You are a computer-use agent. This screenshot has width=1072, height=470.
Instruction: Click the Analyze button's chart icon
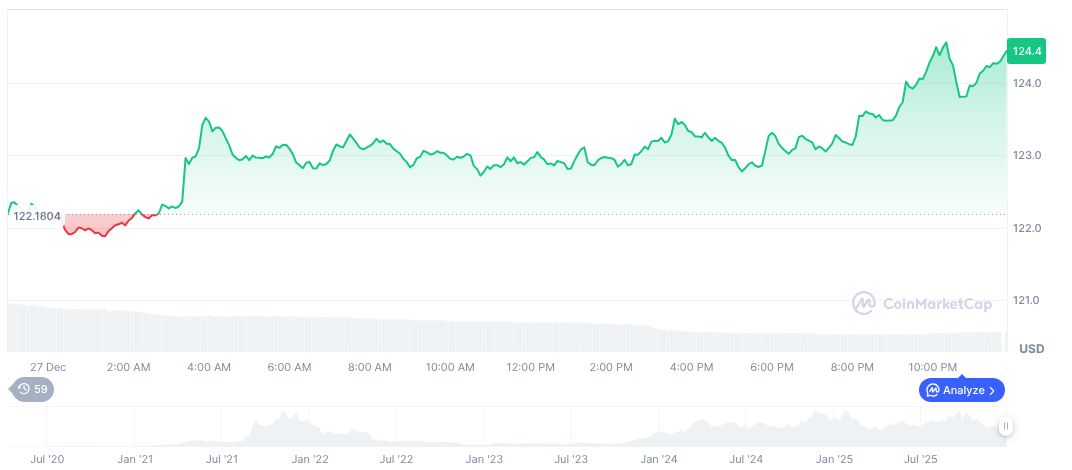[932, 390]
